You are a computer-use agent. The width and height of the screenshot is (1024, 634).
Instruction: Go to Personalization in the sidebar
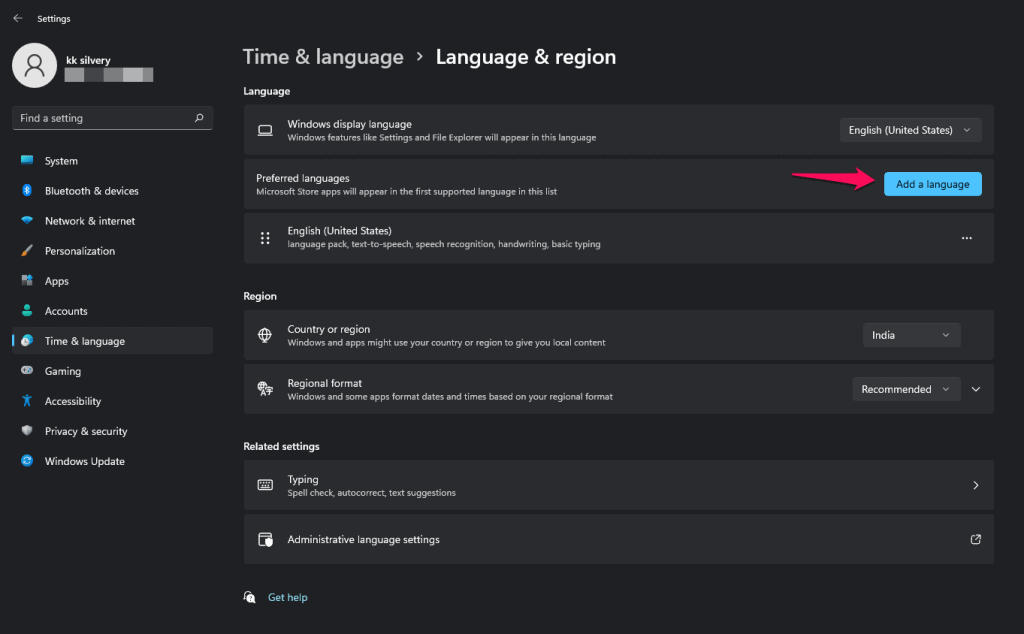coord(79,251)
